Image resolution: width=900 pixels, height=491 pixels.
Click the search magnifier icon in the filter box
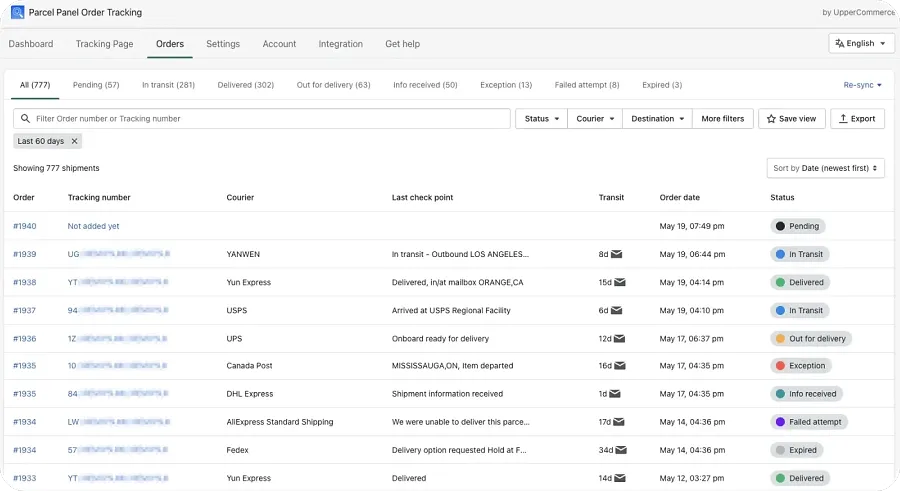click(x=25, y=118)
